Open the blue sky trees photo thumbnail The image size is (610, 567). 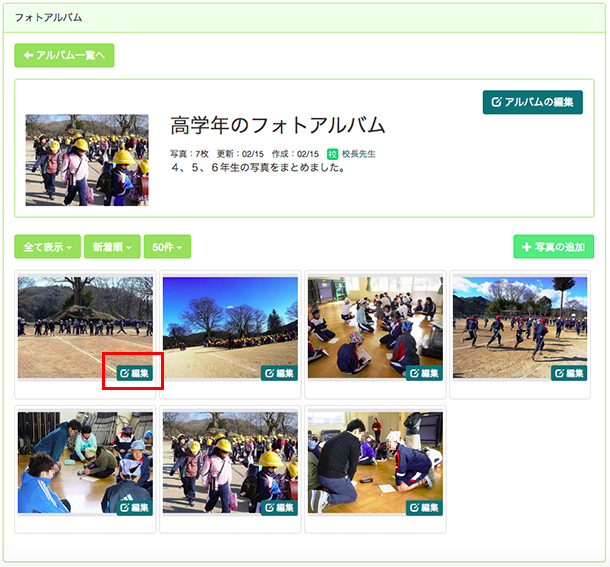pyautogui.click(x=230, y=327)
